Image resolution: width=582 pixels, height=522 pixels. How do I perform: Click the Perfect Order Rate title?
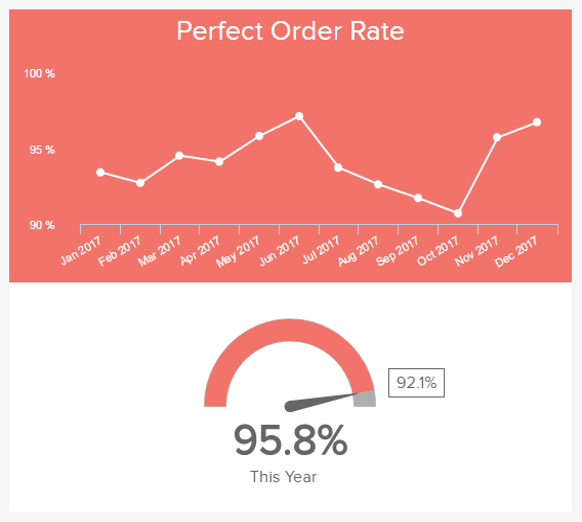(290, 31)
